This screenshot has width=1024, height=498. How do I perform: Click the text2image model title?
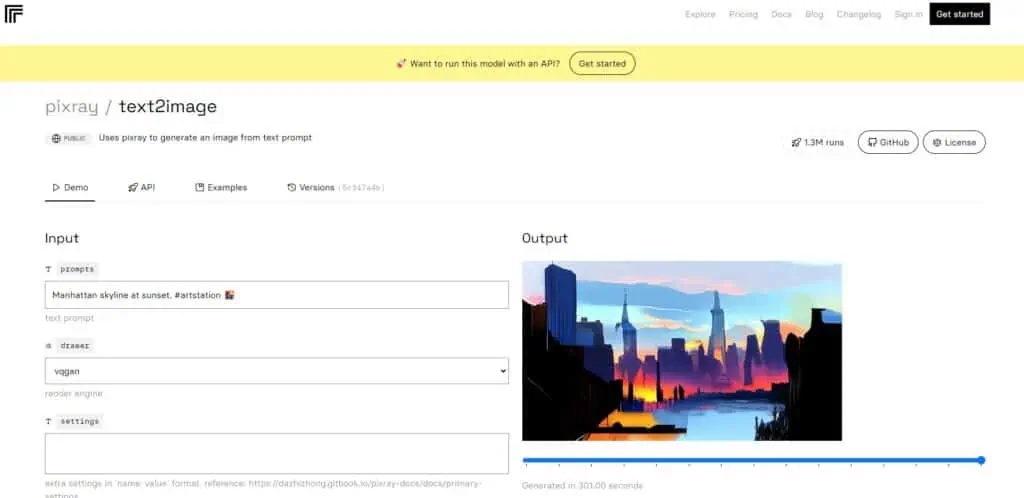click(x=168, y=106)
